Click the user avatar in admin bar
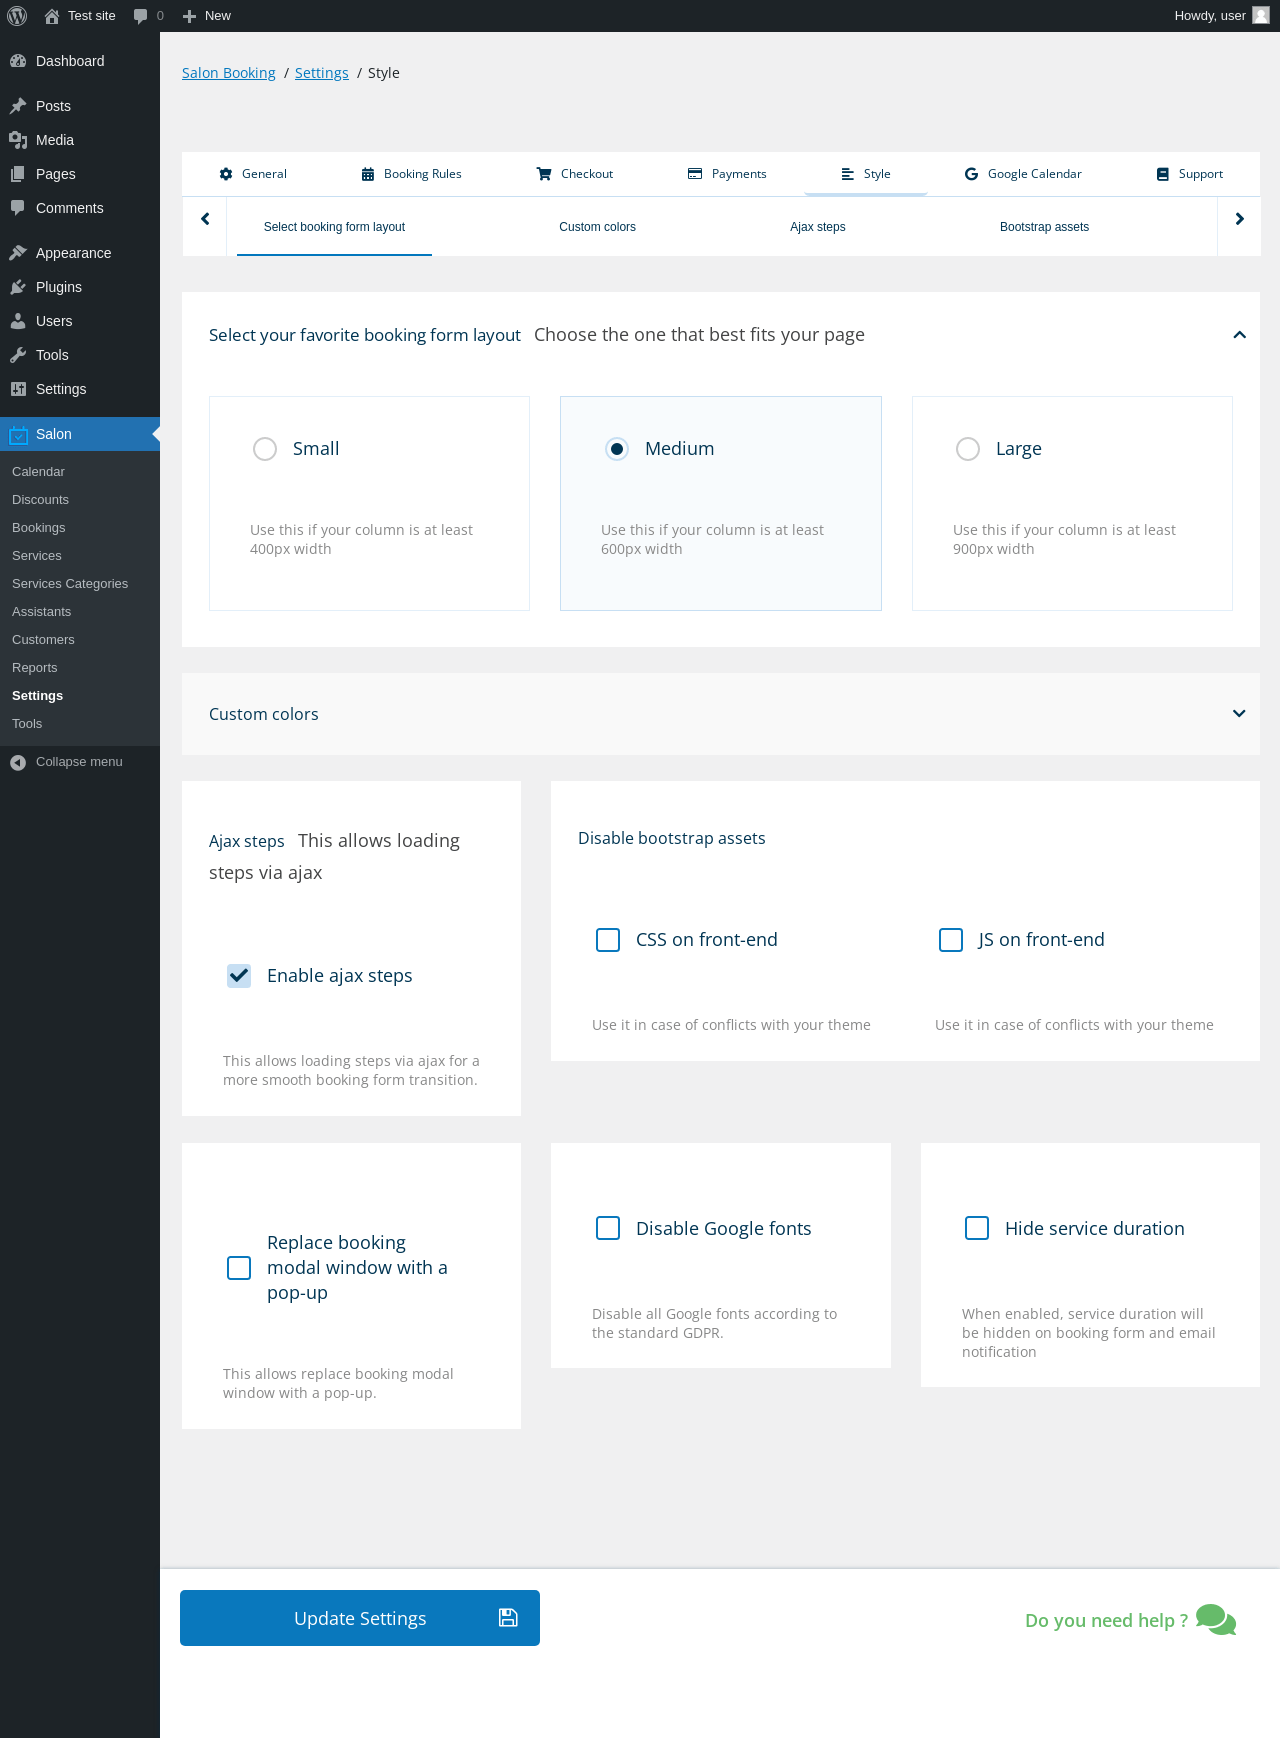The width and height of the screenshot is (1280, 1738). [1261, 16]
